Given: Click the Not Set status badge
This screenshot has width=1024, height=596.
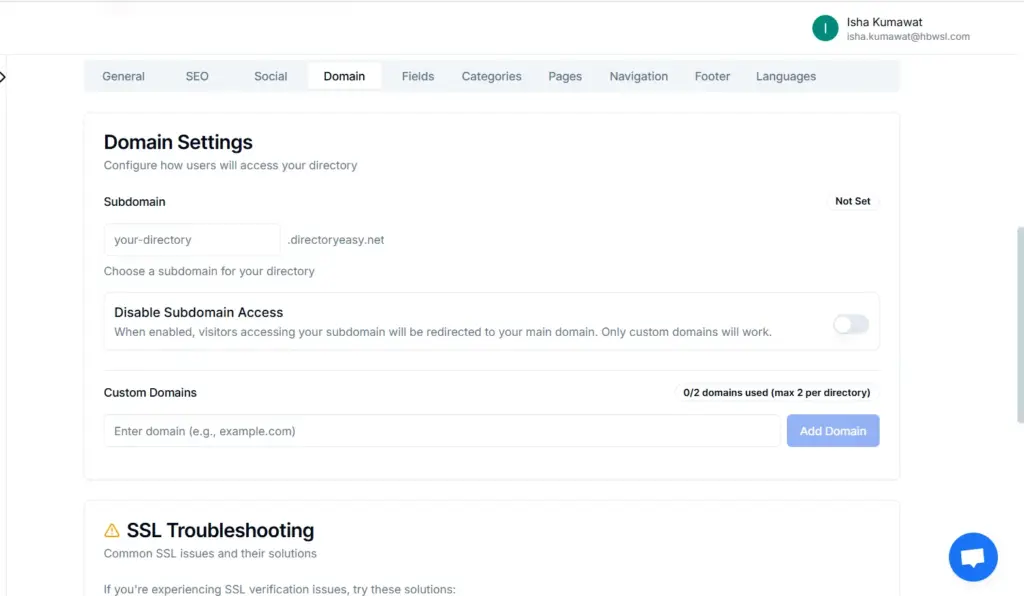Looking at the screenshot, I should (x=853, y=201).
